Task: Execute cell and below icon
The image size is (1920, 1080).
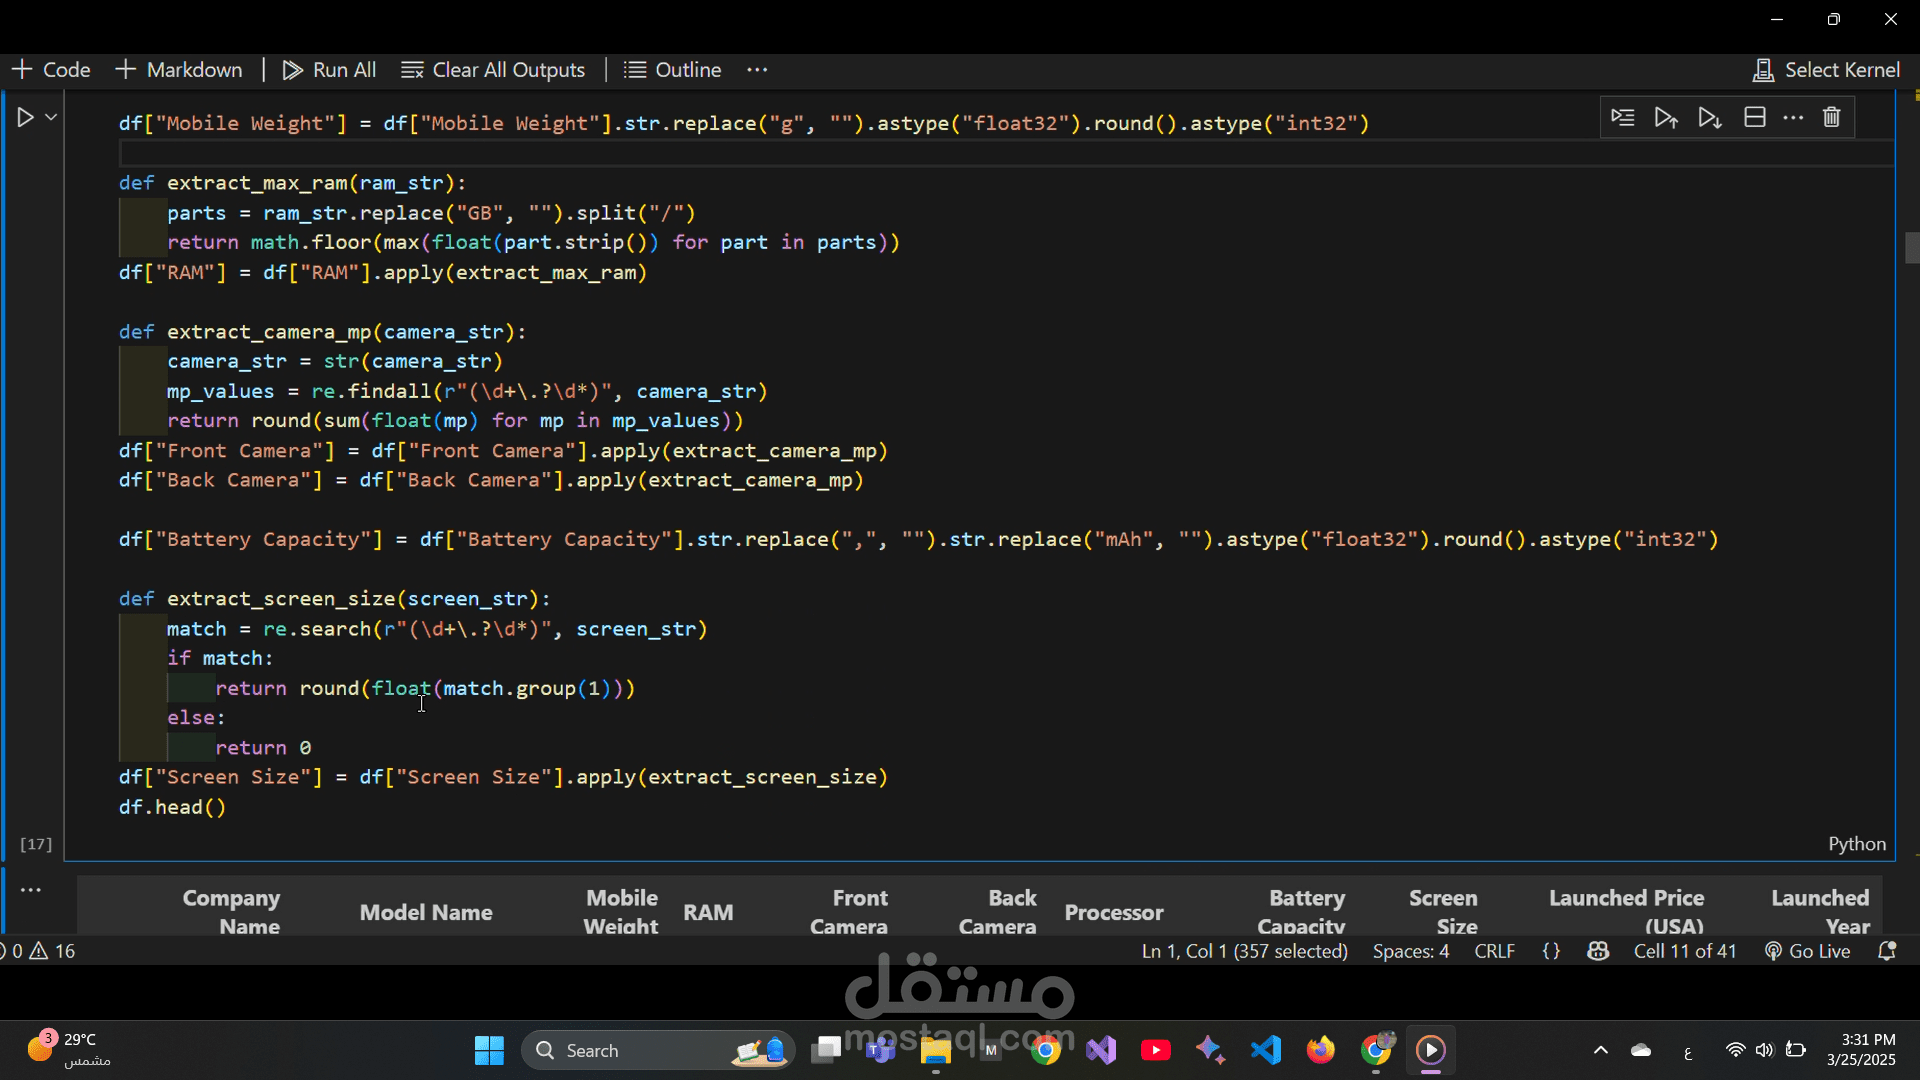Action: click(1710, 118)
